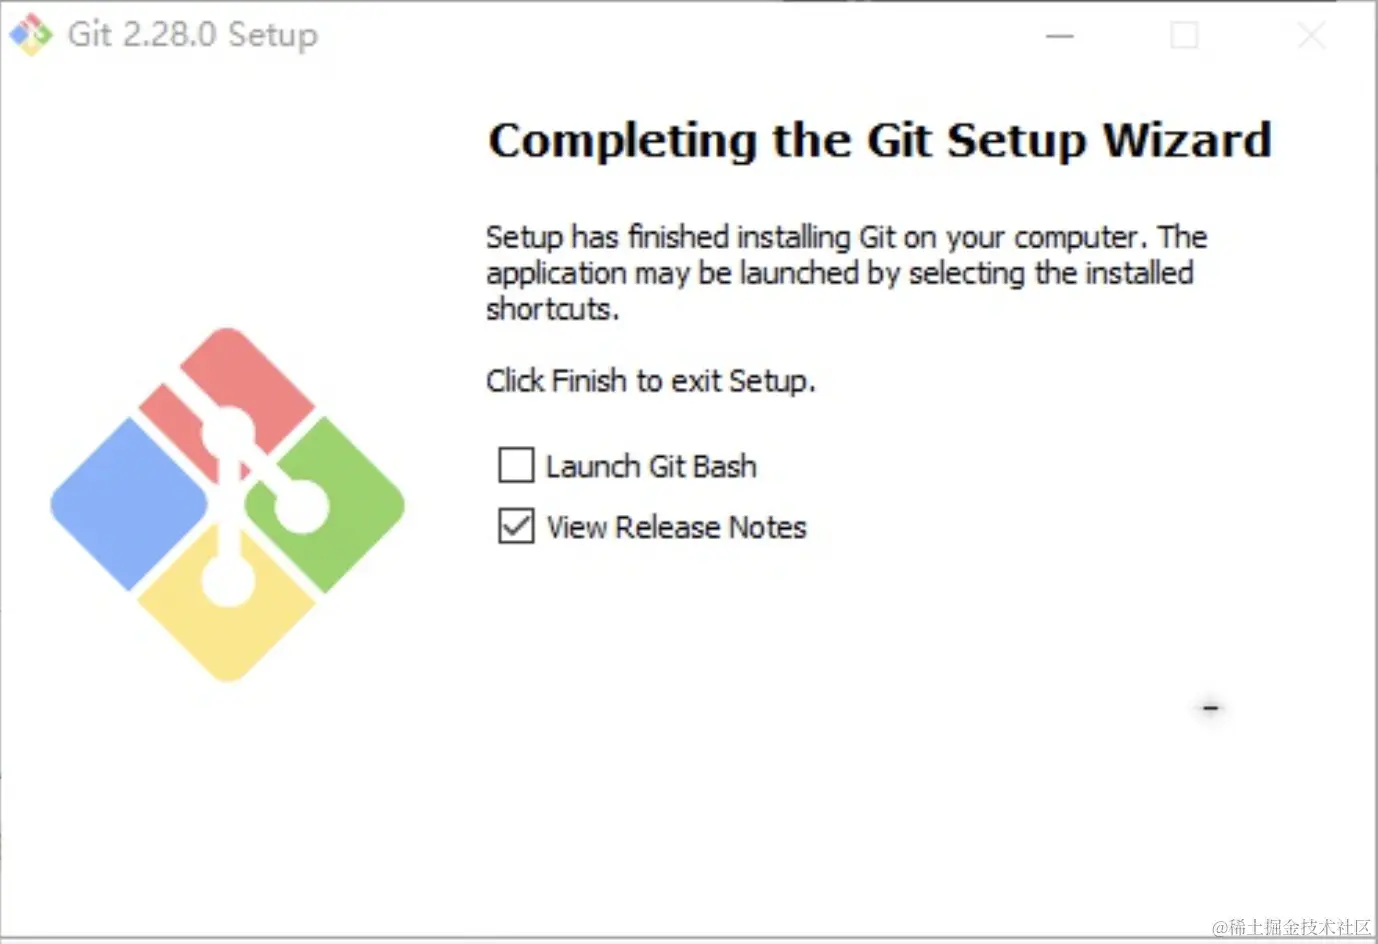
Task: Click the Click Finish to exit Setup text
Action: (651, 381)
